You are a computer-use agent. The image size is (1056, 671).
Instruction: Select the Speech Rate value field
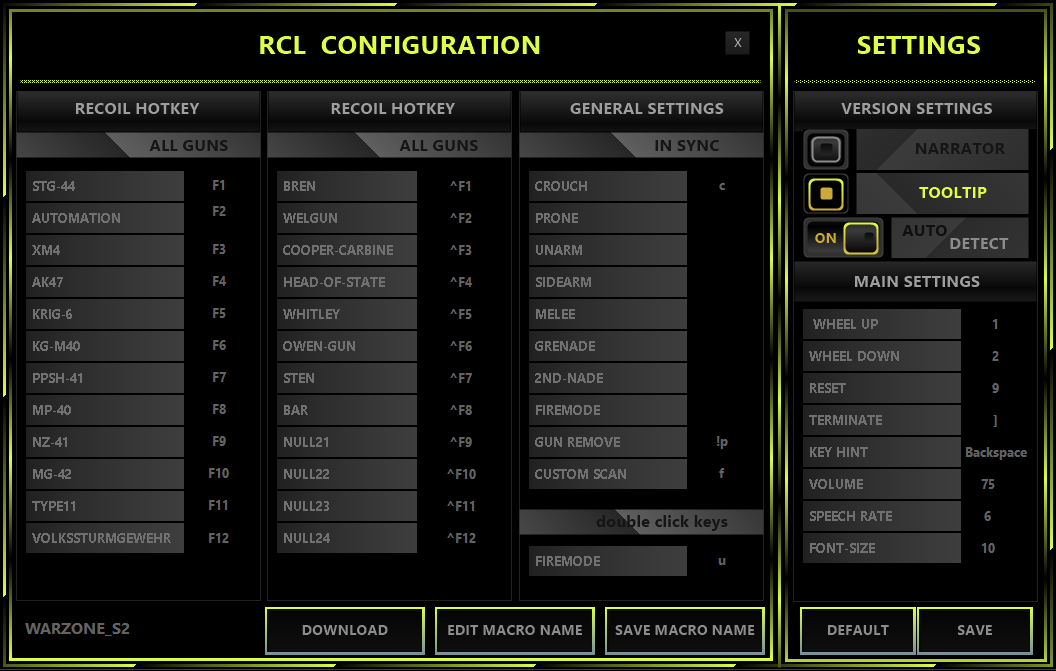tap(988, 516)
